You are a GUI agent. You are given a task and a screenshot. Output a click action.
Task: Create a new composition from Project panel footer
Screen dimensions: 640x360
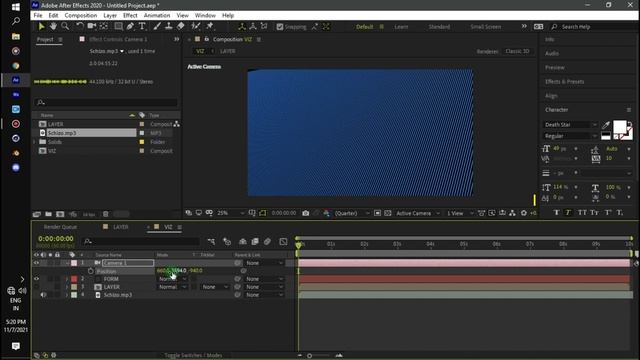coord(60,214)
